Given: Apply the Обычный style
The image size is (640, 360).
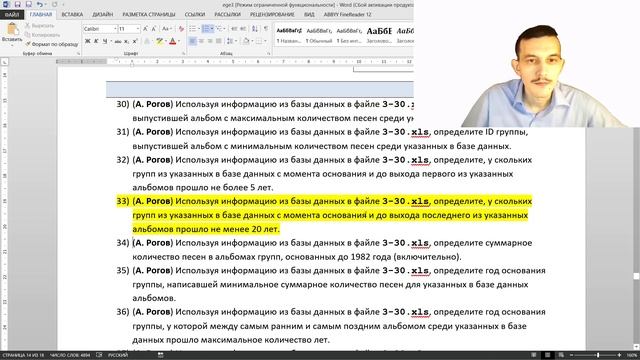Looking at the screenshot, I should coord(319,36).
